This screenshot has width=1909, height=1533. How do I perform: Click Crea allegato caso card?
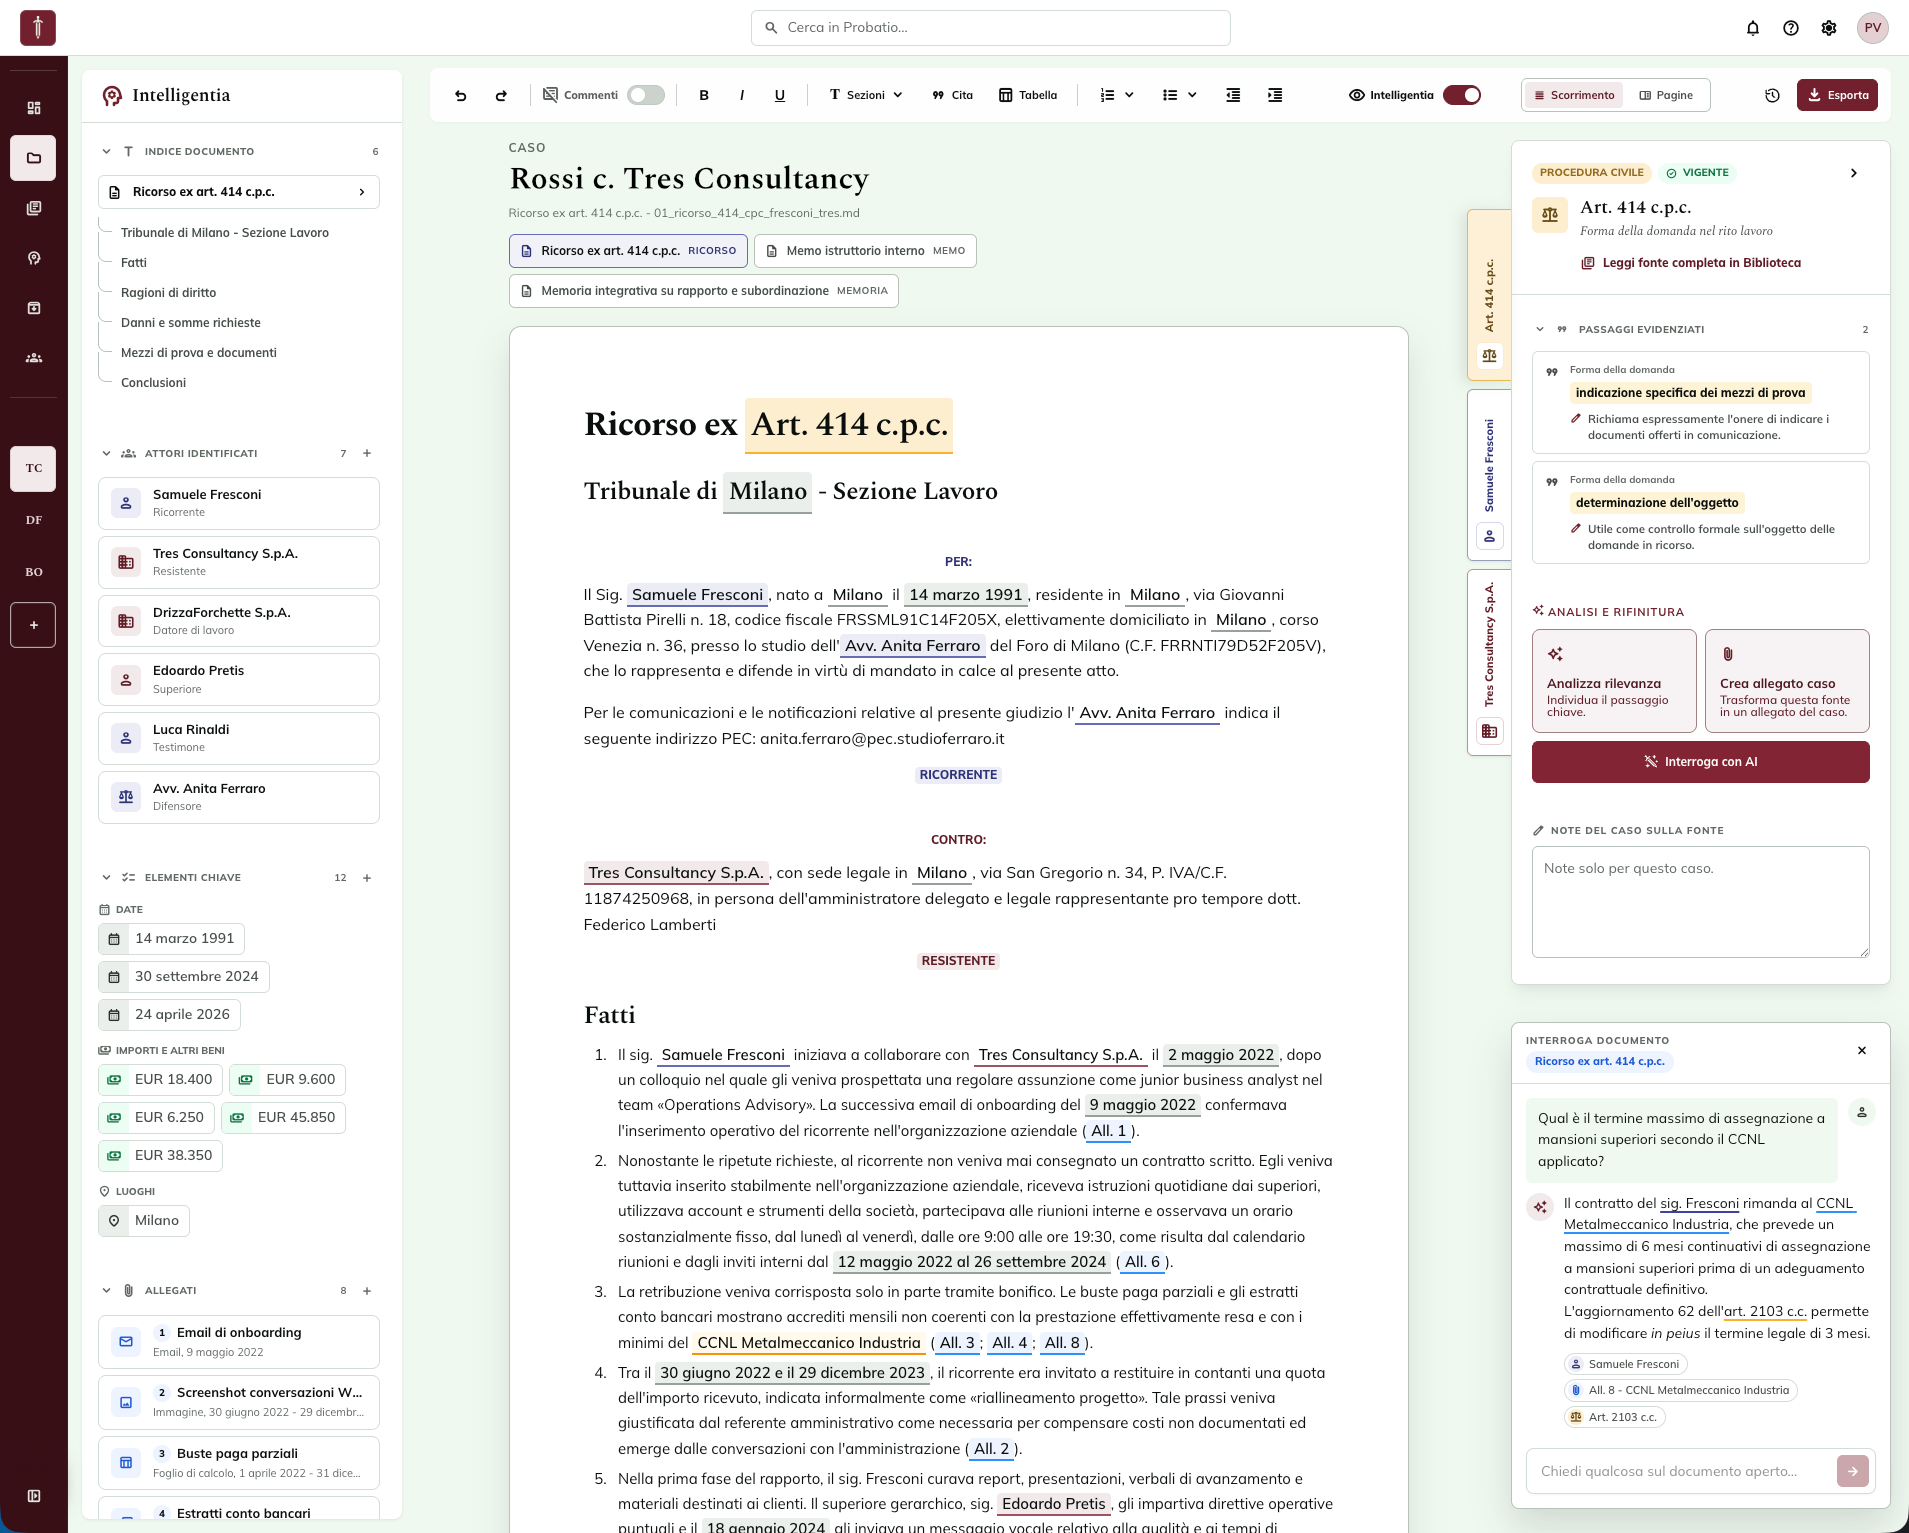tap(1787, 681)
